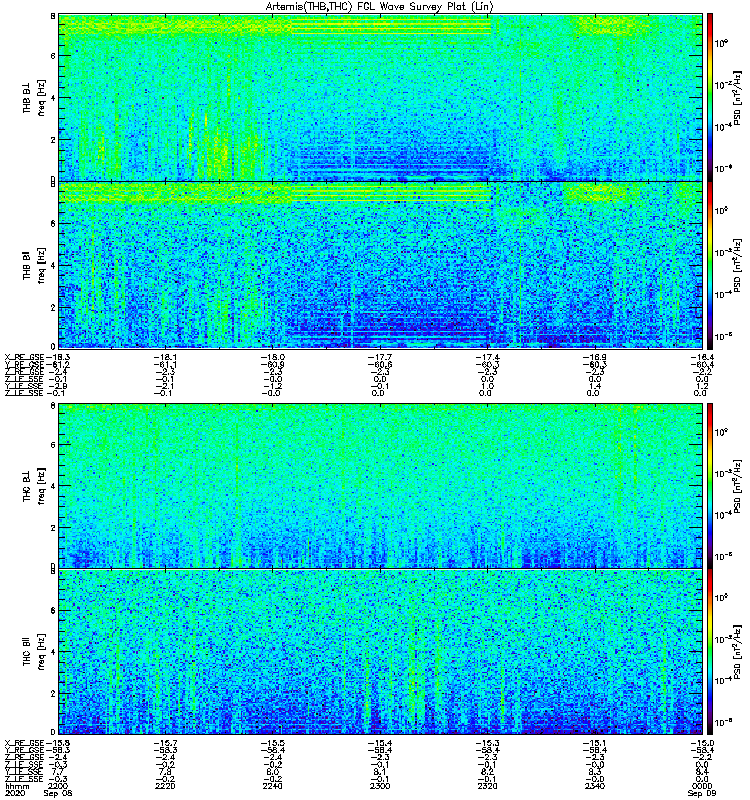
Task: Click the -15.0 X position value
Action: coord(702,743)
